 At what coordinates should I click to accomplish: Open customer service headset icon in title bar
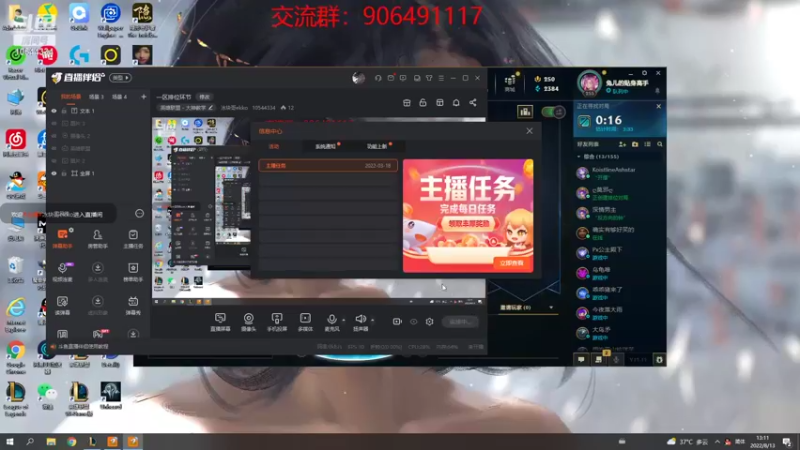[378, 78]
